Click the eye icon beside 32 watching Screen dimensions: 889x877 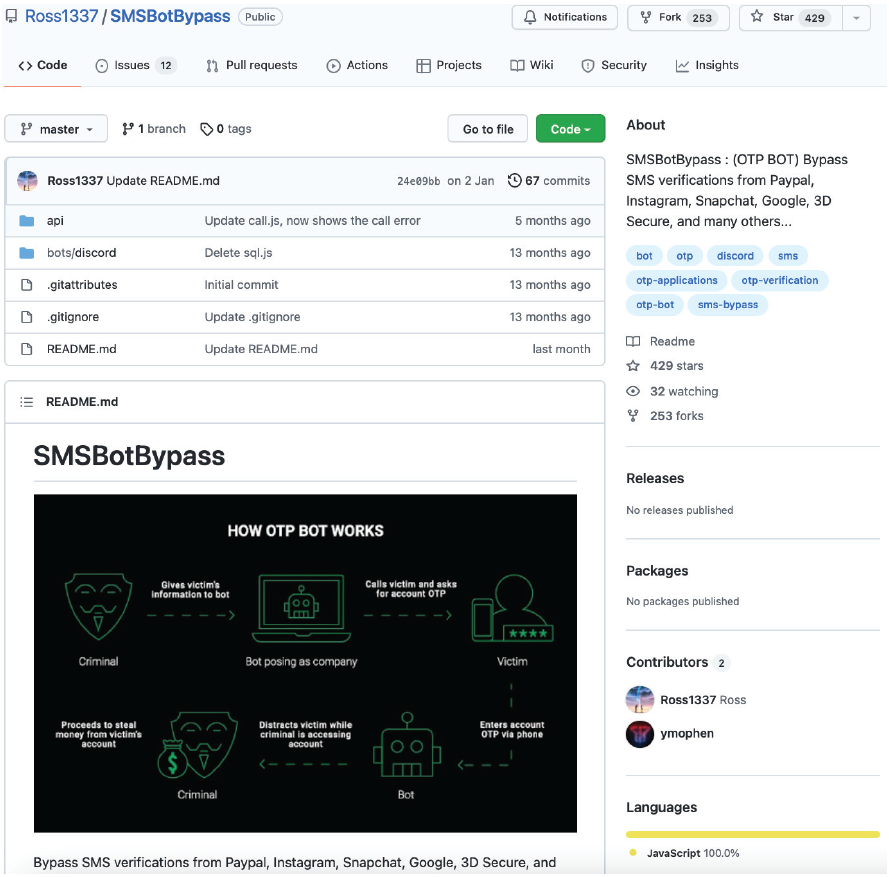633,391
